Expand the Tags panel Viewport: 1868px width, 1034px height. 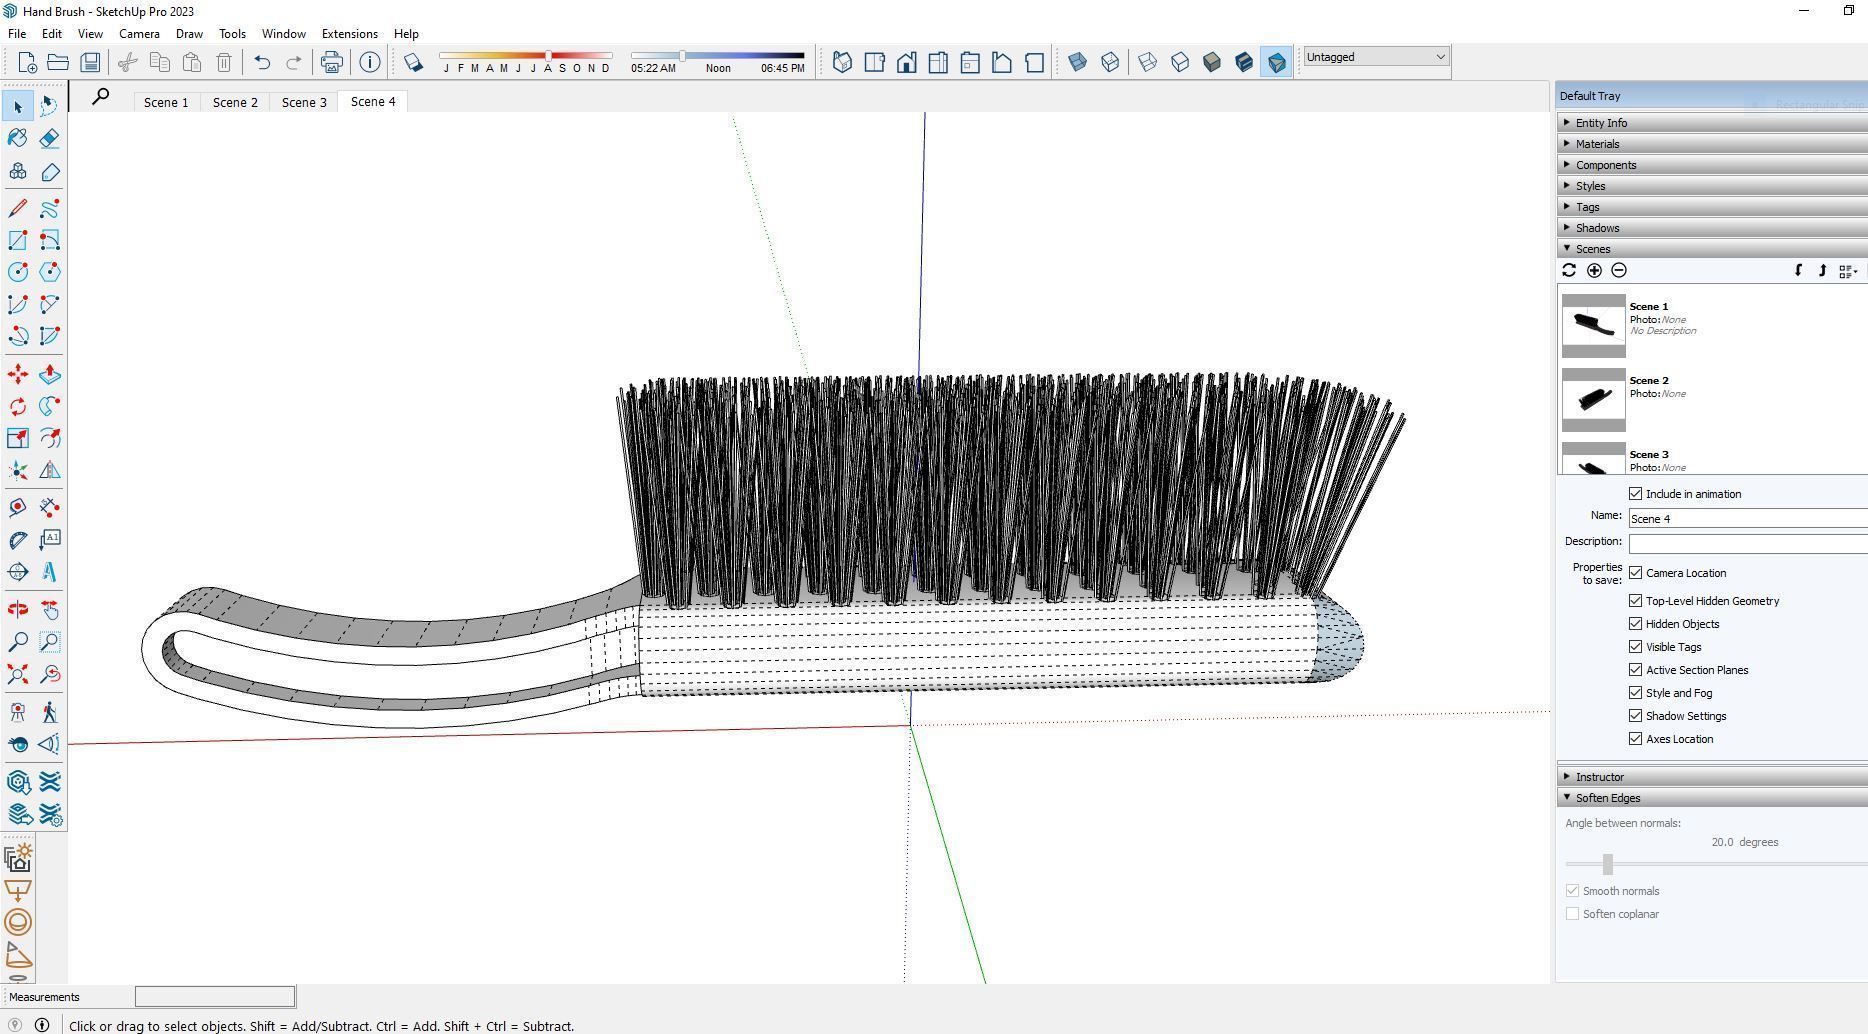1712,207
